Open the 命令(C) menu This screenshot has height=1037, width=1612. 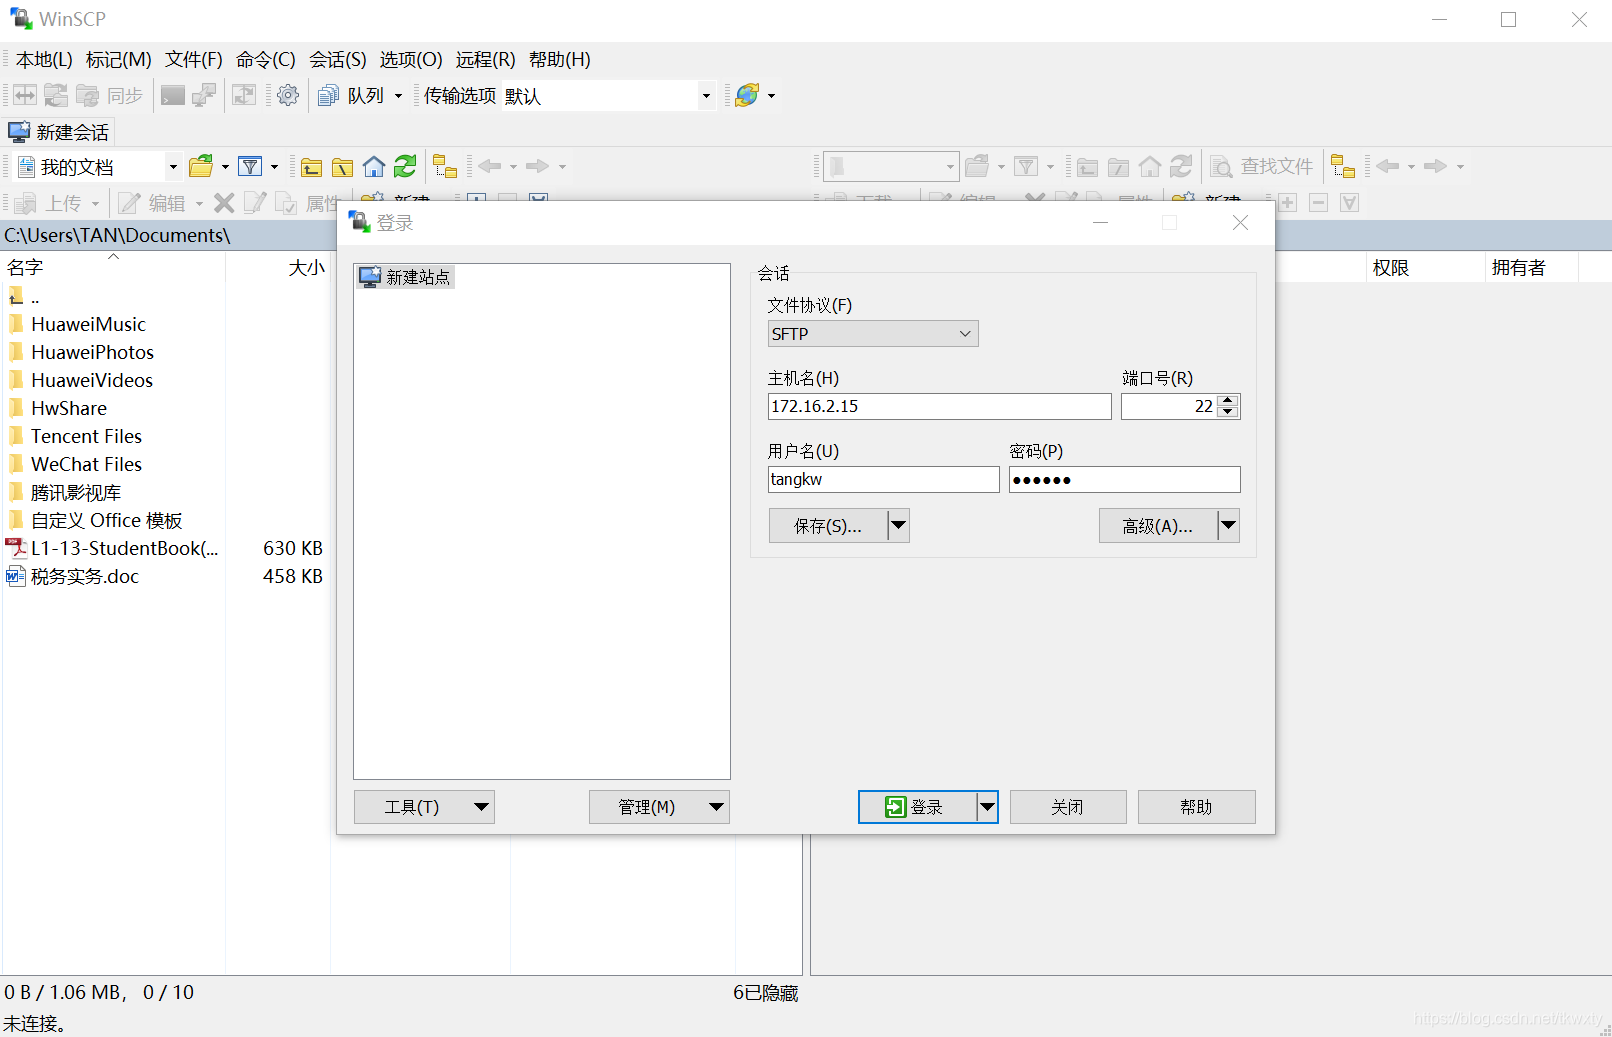point(265,60)
